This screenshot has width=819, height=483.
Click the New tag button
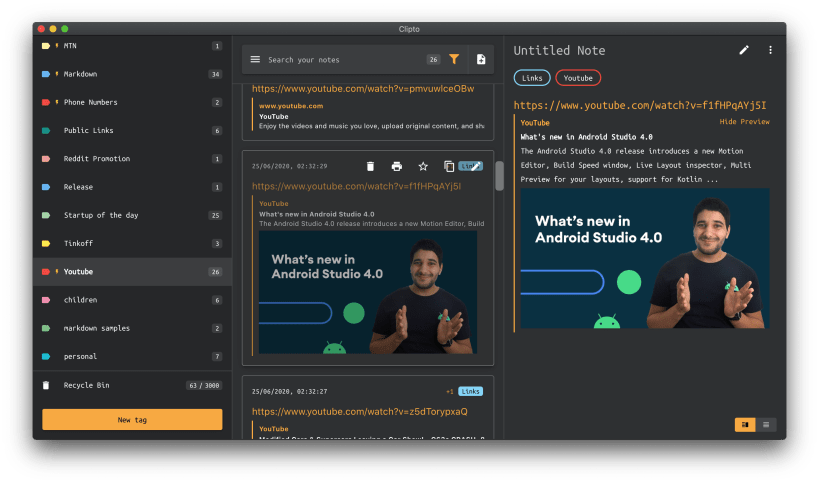[x=132, y=420]
